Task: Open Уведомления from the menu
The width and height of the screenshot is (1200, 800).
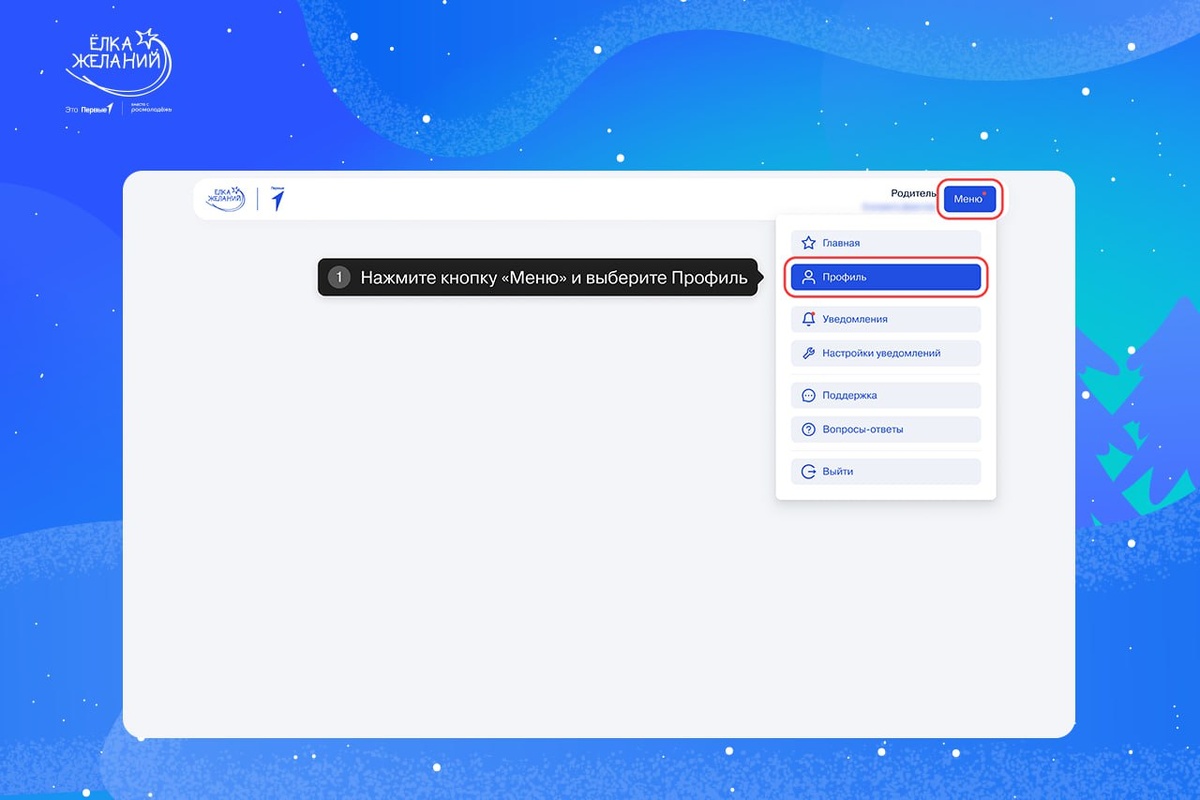Action: [x=886, y=319]
